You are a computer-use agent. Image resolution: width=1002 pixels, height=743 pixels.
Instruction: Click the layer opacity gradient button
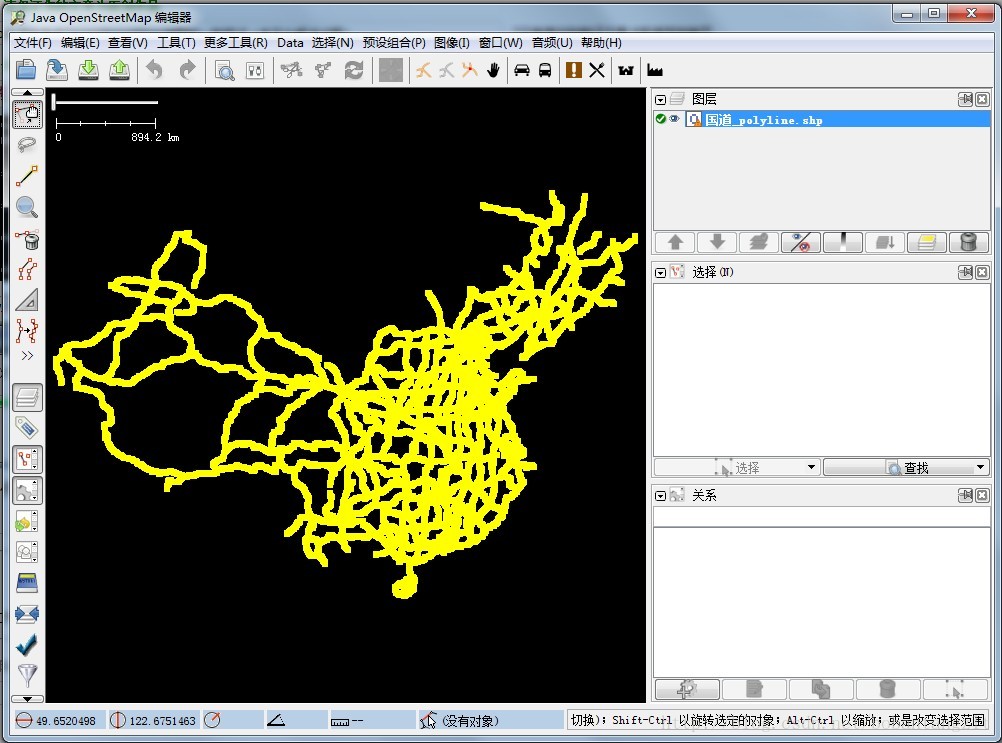click(x=842, y=242)
